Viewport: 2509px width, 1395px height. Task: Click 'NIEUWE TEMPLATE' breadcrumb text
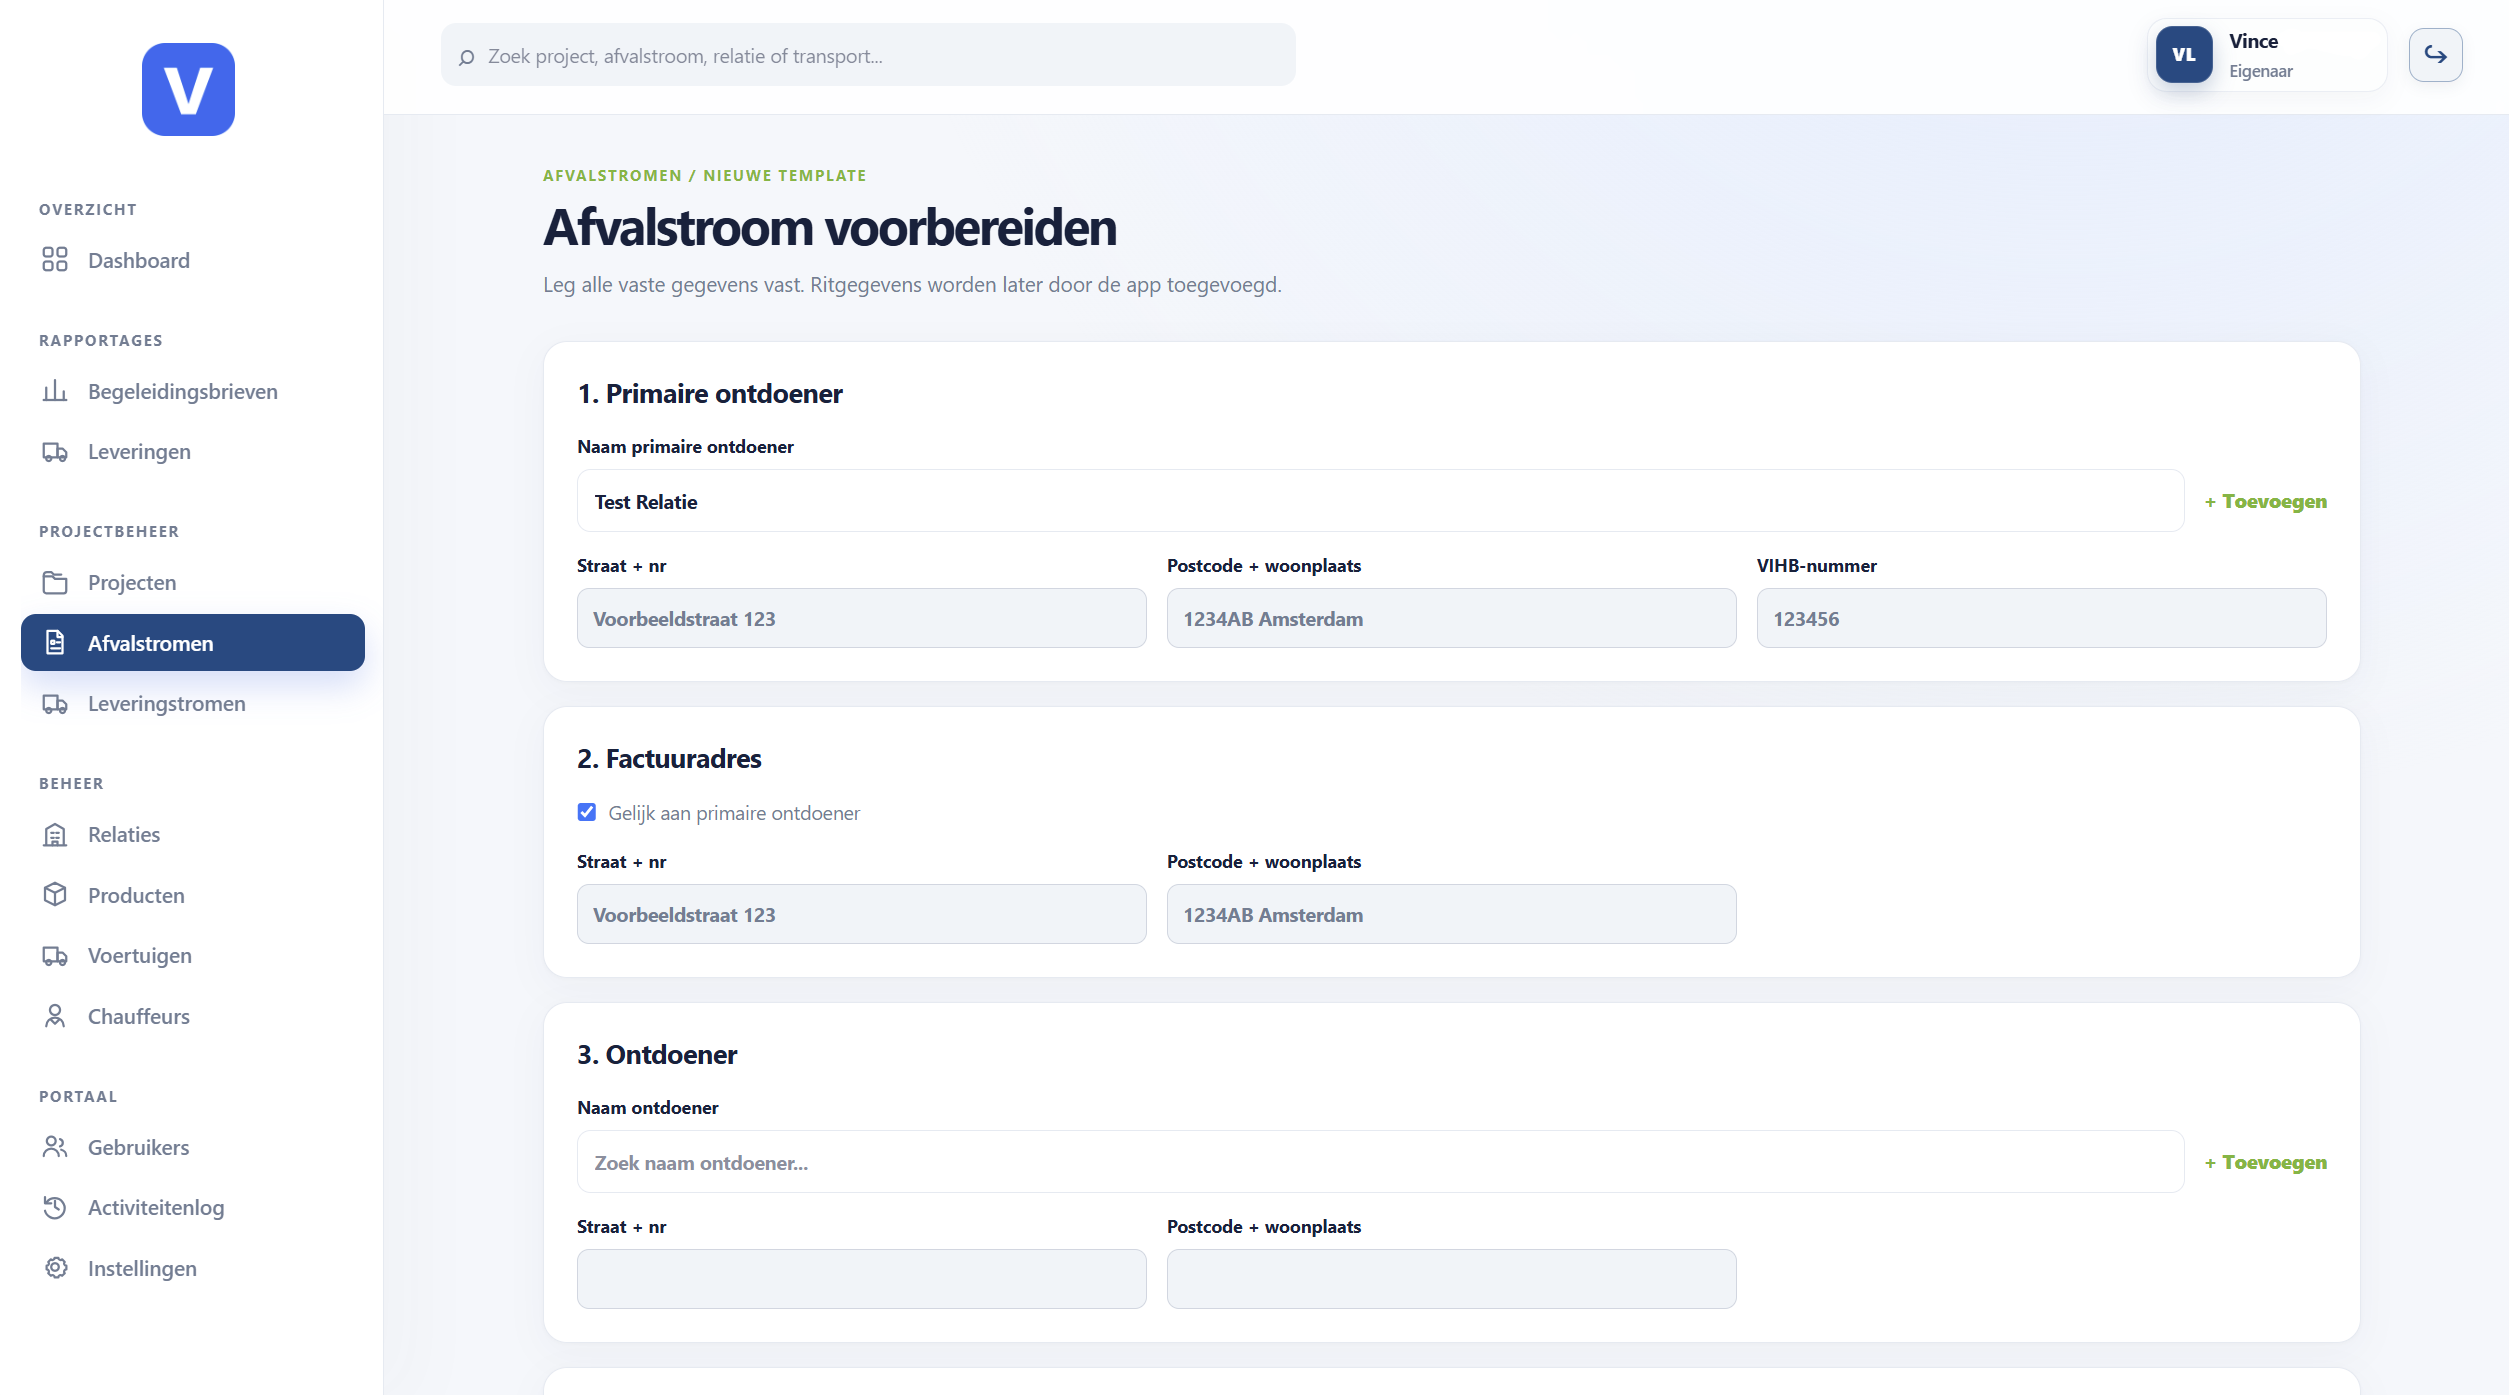(785, 175)
